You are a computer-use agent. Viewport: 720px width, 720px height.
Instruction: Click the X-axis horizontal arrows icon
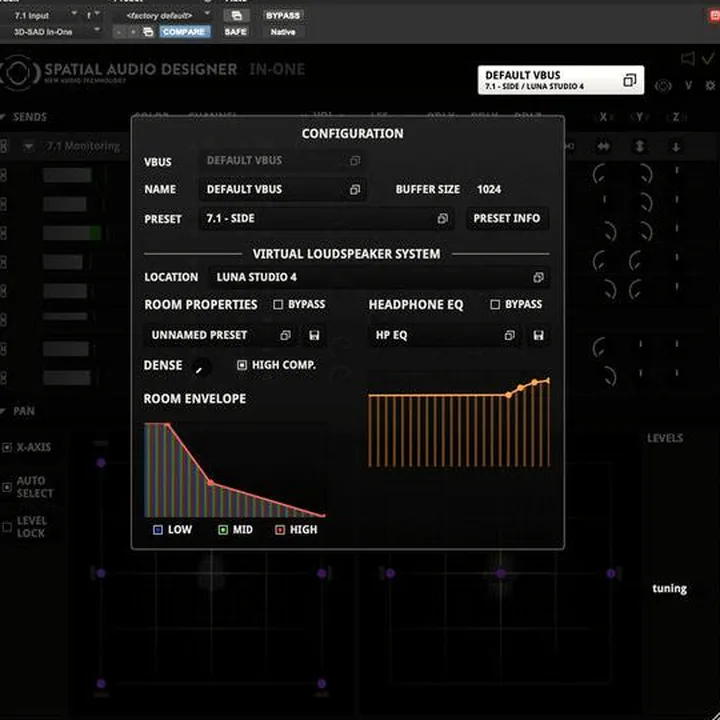tap(603, 146)
